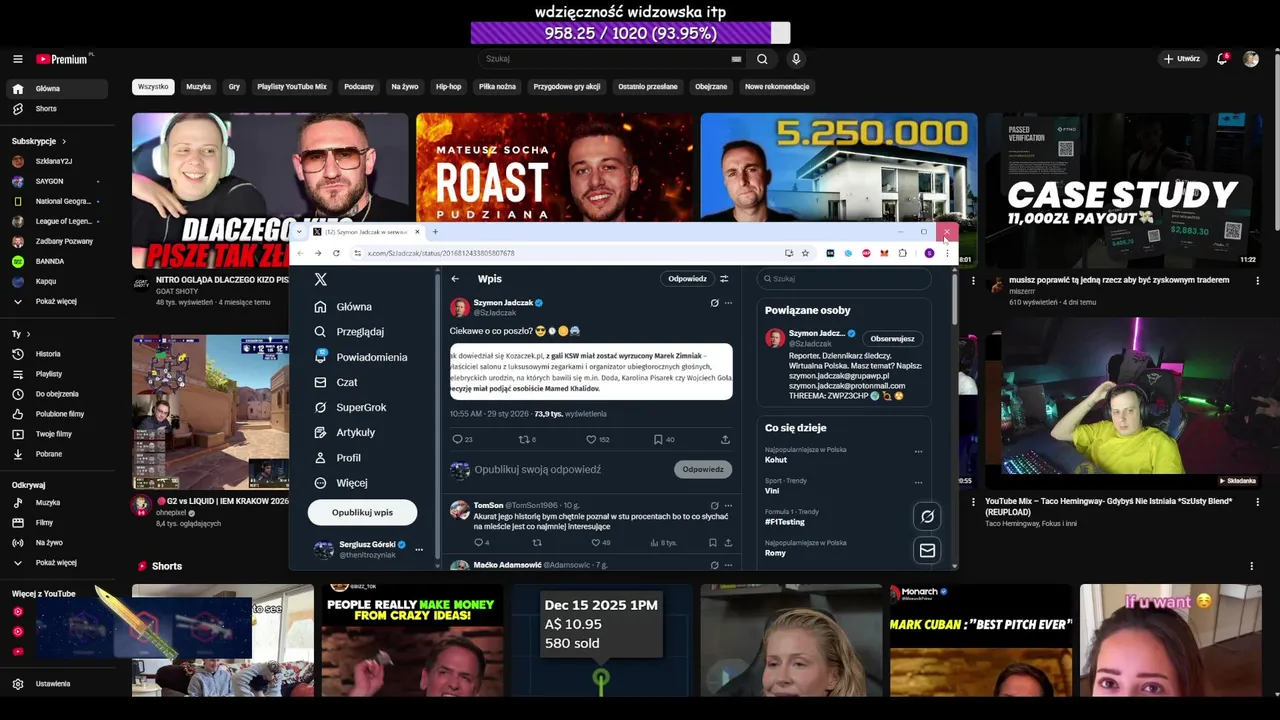Repost the tweet with the icon showing 8

click(522, 439)
